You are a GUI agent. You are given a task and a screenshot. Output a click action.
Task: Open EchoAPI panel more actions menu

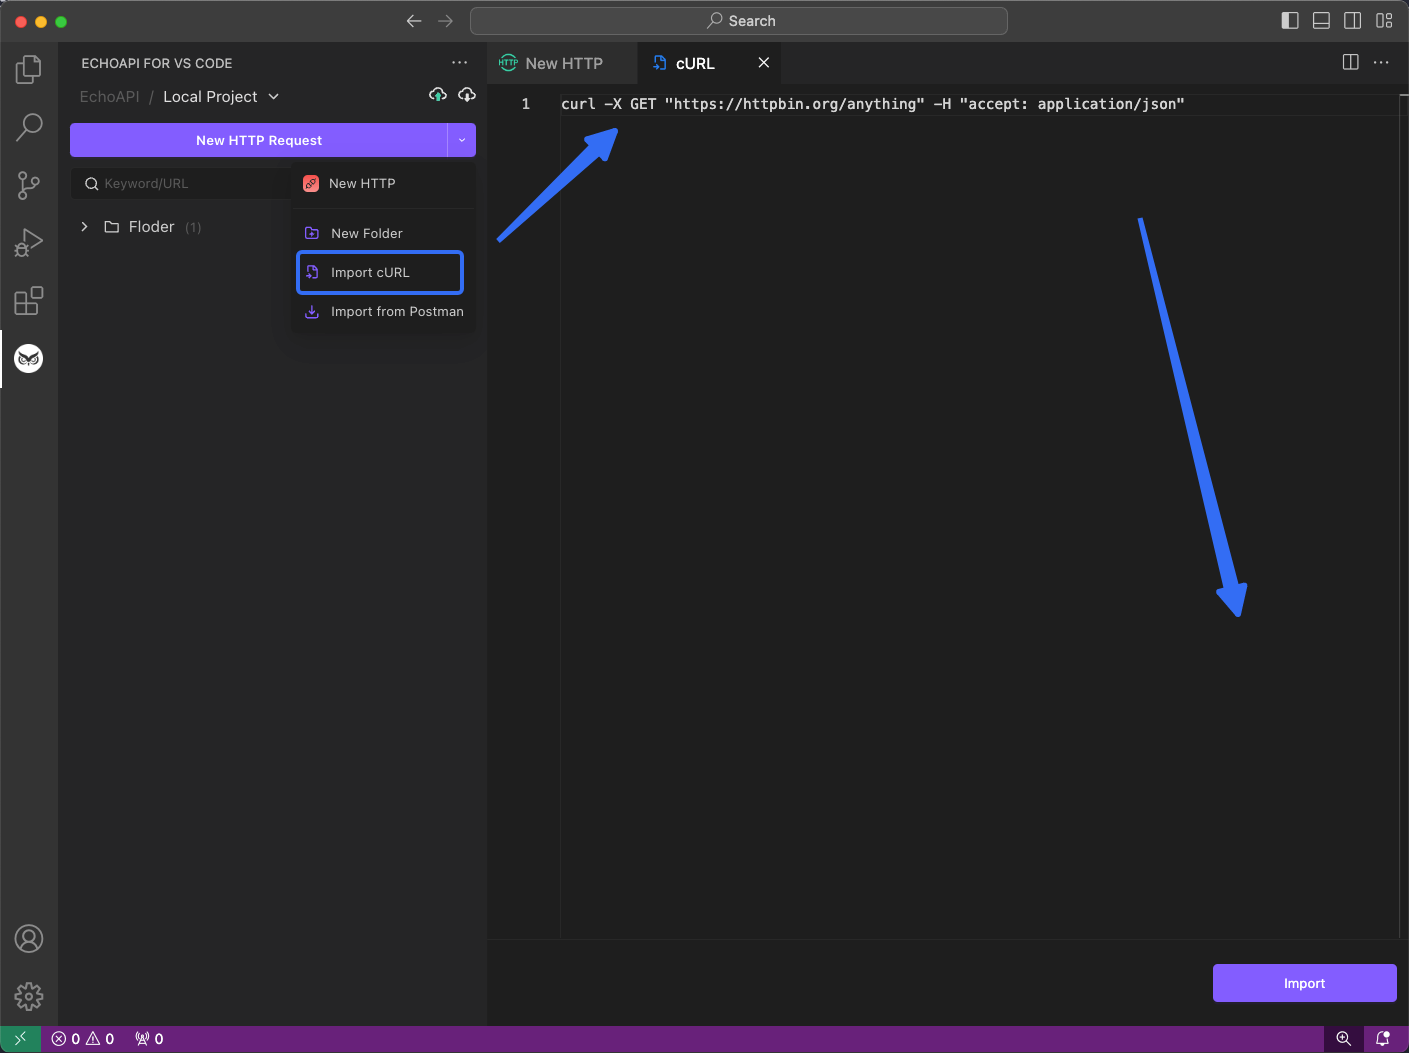point(459,62)
